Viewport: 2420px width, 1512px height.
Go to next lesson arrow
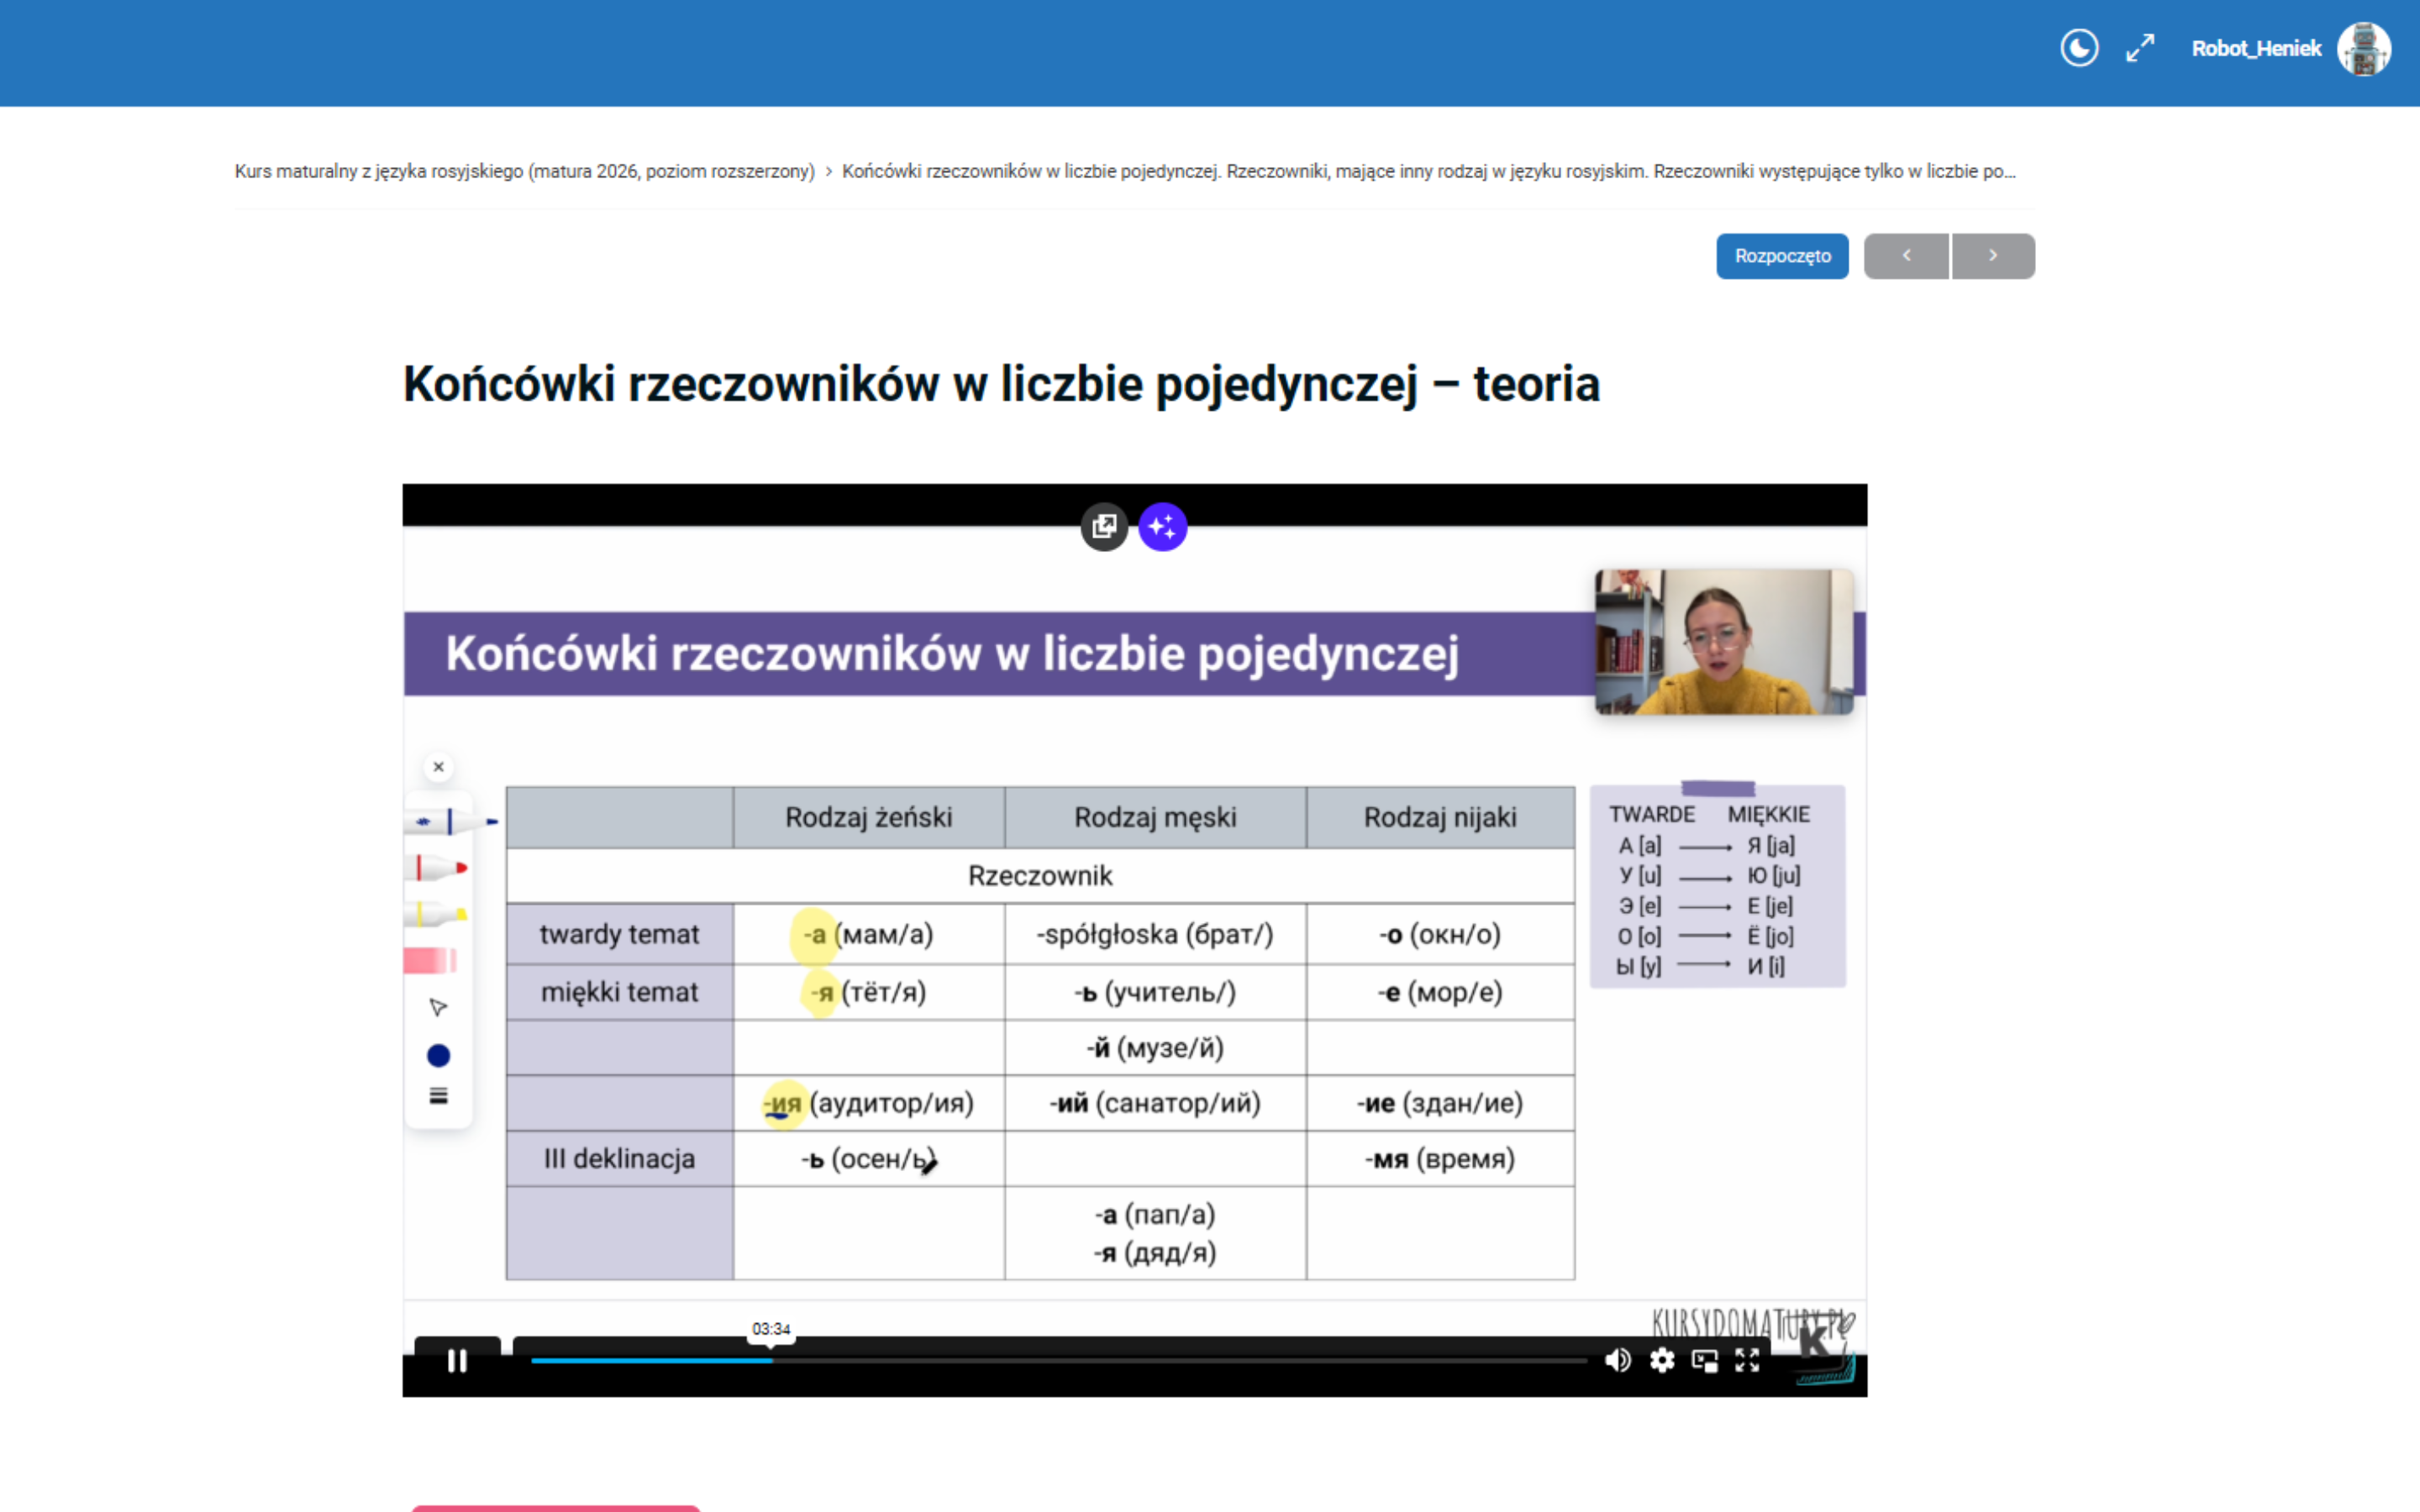1993,256
